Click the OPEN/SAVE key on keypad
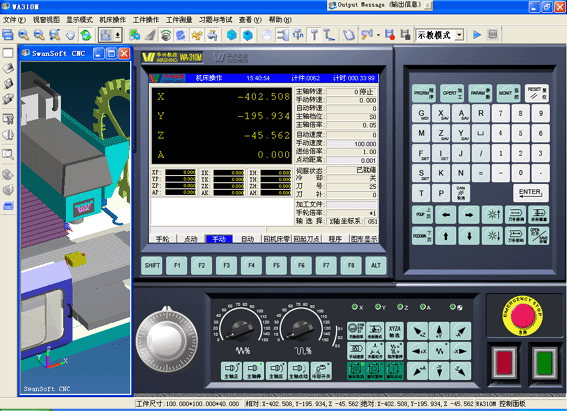This screenshot has height=411, width=567. [539, 236]
